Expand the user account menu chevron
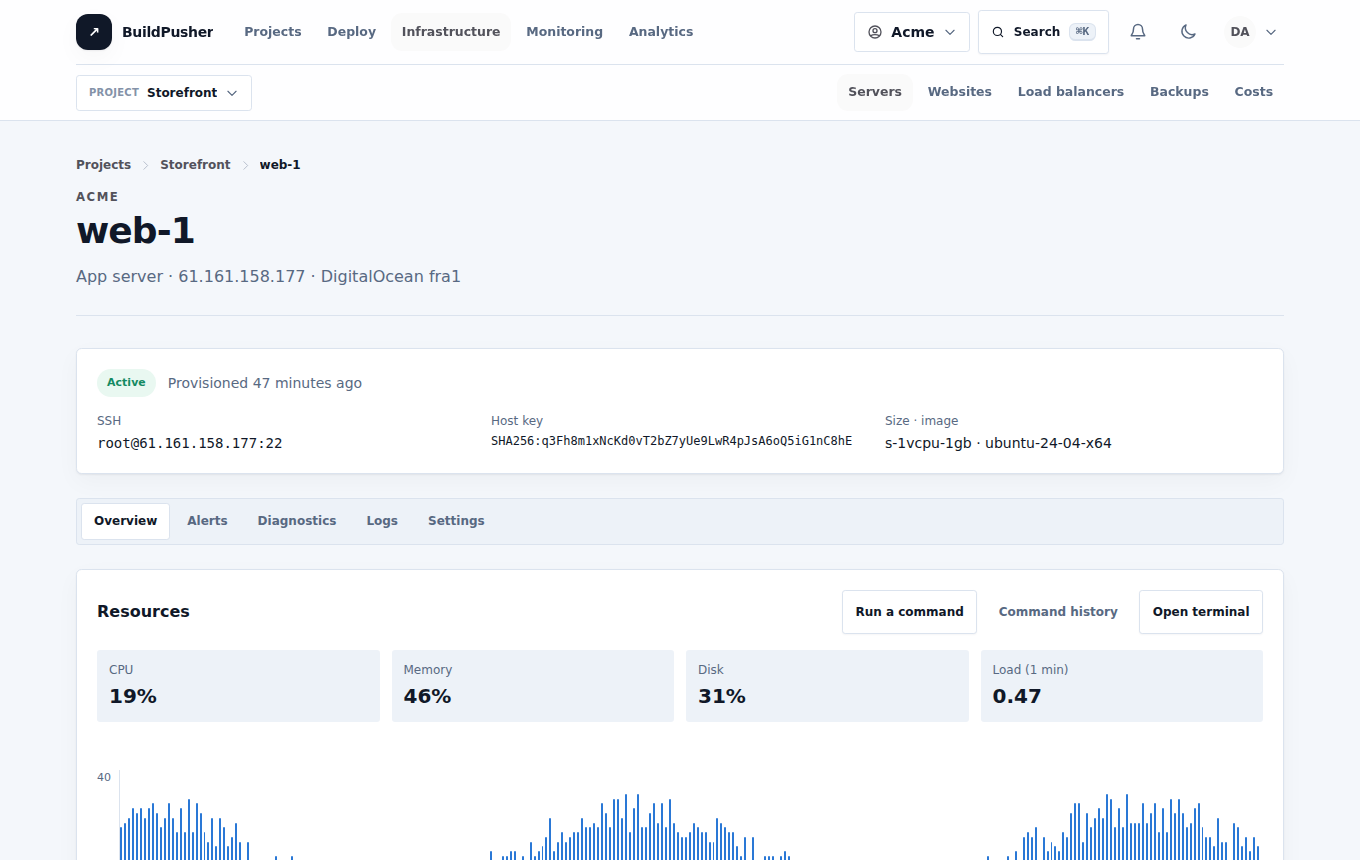Viewport: 1360px width, 860px height. (x=1271, y=32)
